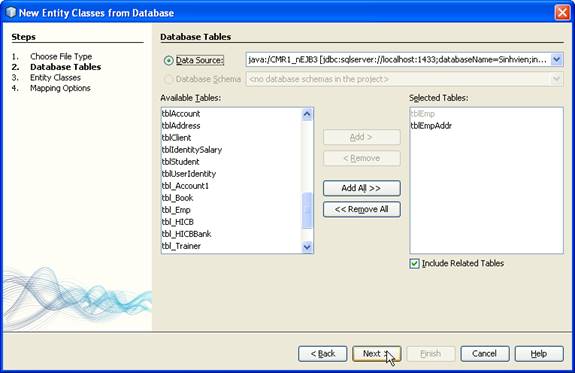Click the << Remove All button
This screenshot has width=575, height=373.
pos(362,209)
